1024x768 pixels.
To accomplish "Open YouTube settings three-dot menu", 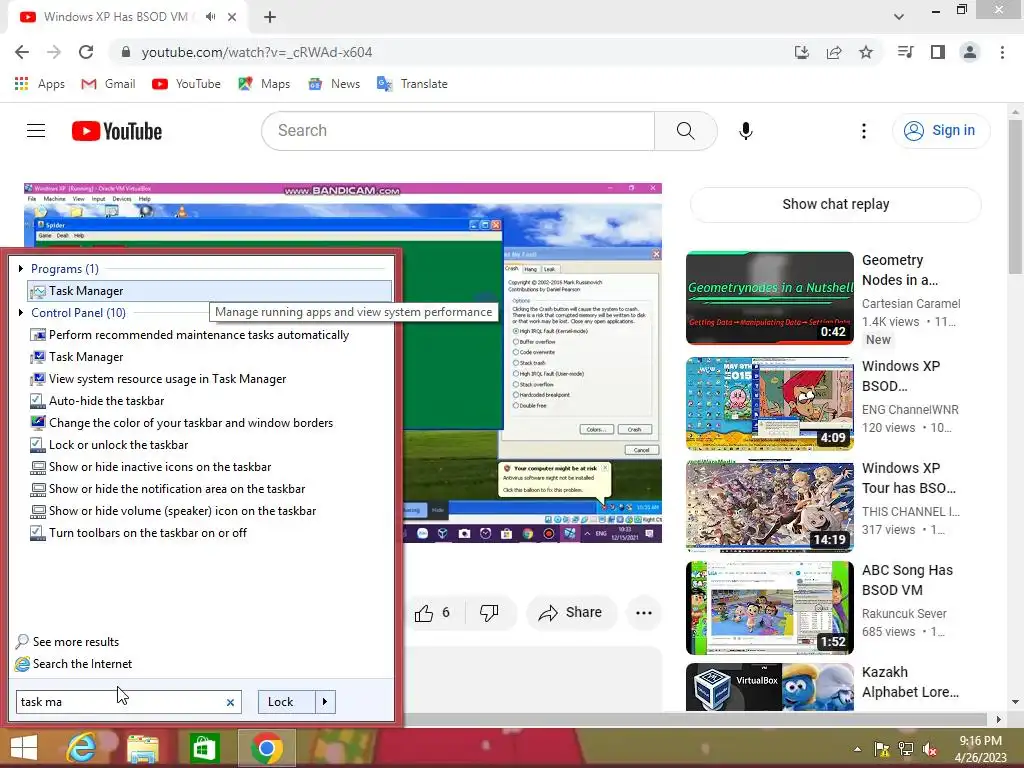I will (x=864, y=131).
